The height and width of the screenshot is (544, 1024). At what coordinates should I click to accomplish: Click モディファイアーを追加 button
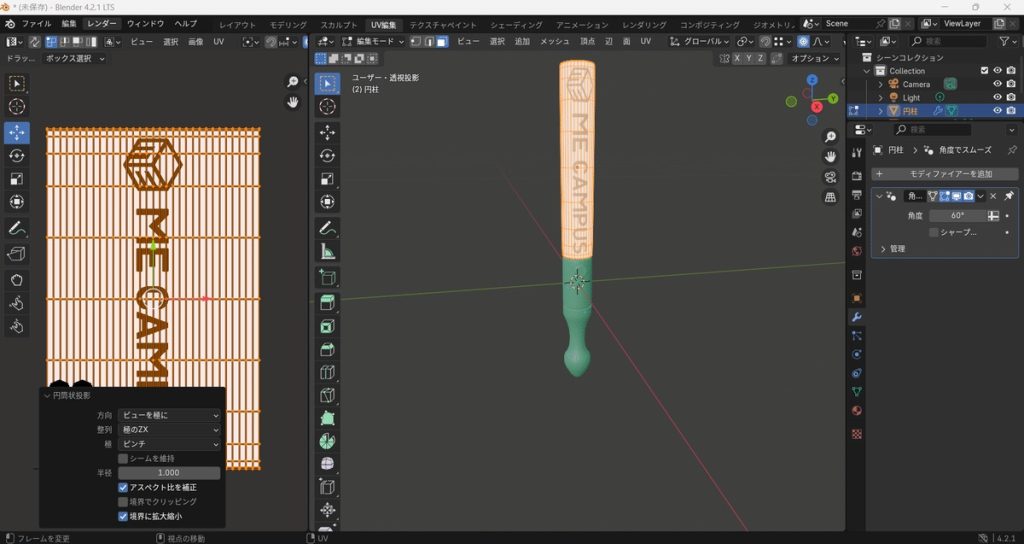945,174
